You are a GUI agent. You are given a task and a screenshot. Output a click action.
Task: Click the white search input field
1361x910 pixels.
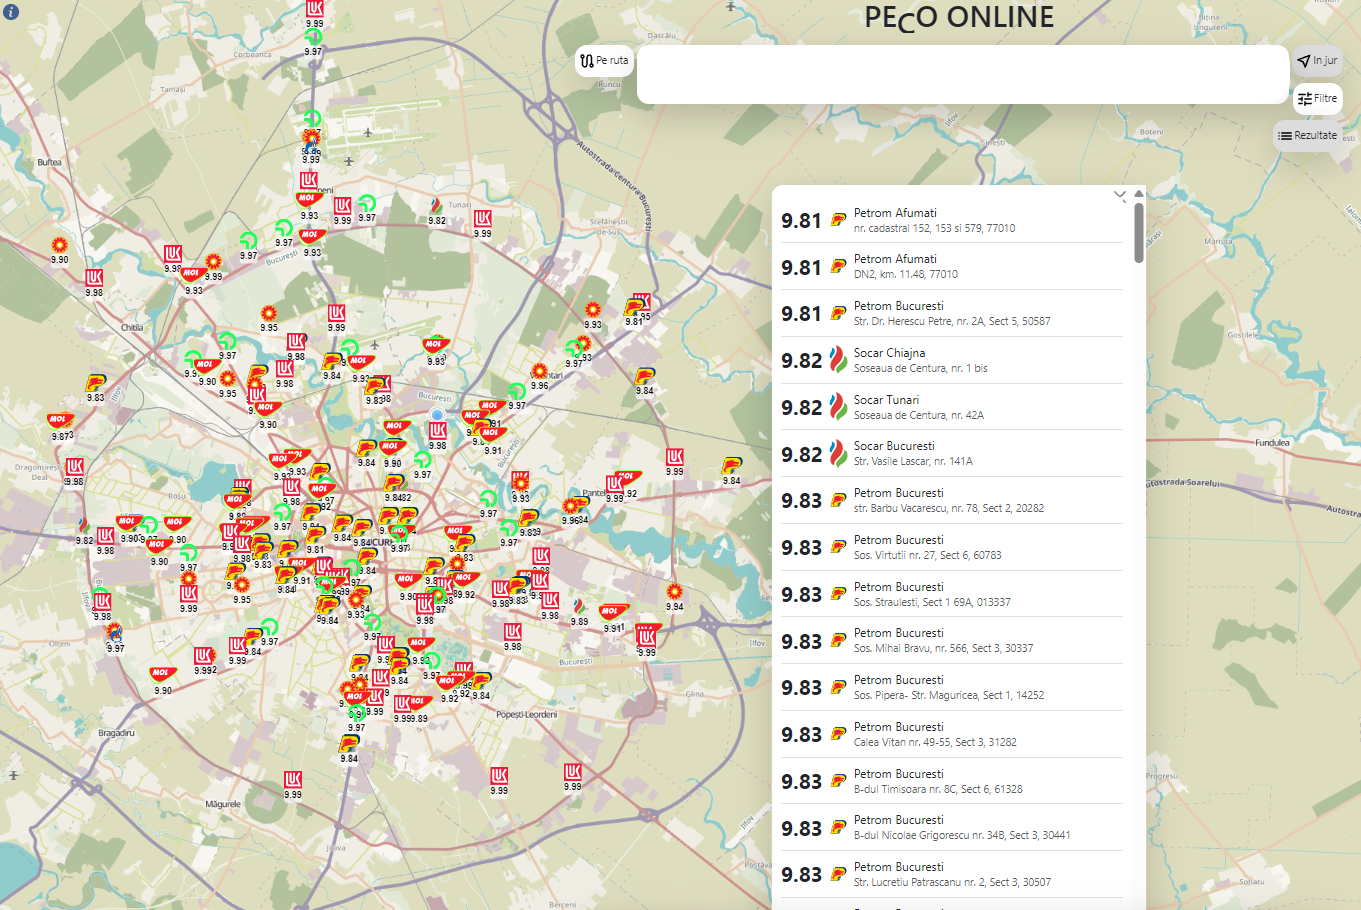(962, 74)
